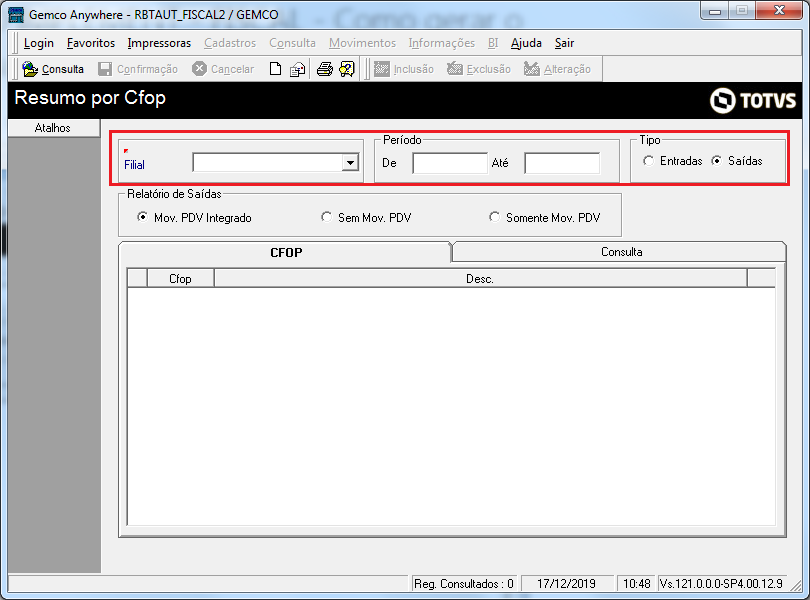Click Reg. Consultados status entry
The height and width of the screenshot is (600, 810).
[x=464, y=584]
